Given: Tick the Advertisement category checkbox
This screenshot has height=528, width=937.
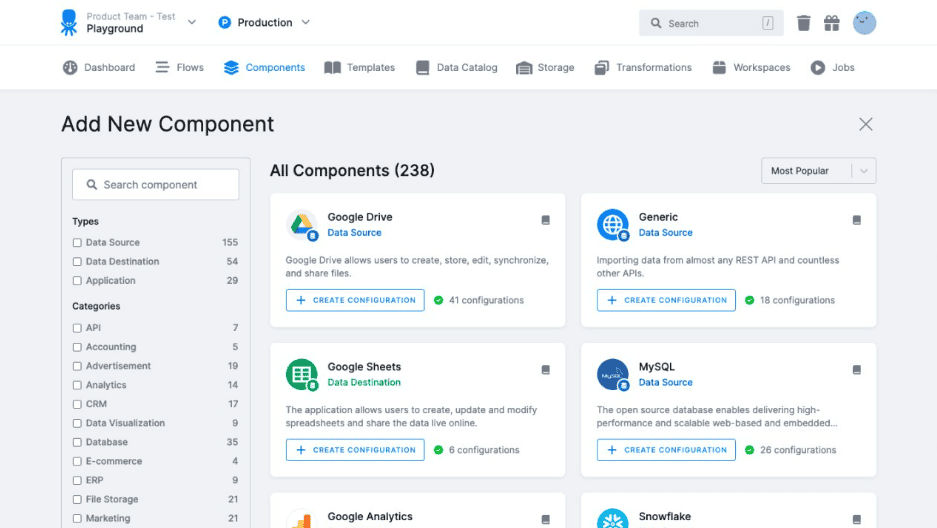Looking at the screenshot, I should [77, 366].
